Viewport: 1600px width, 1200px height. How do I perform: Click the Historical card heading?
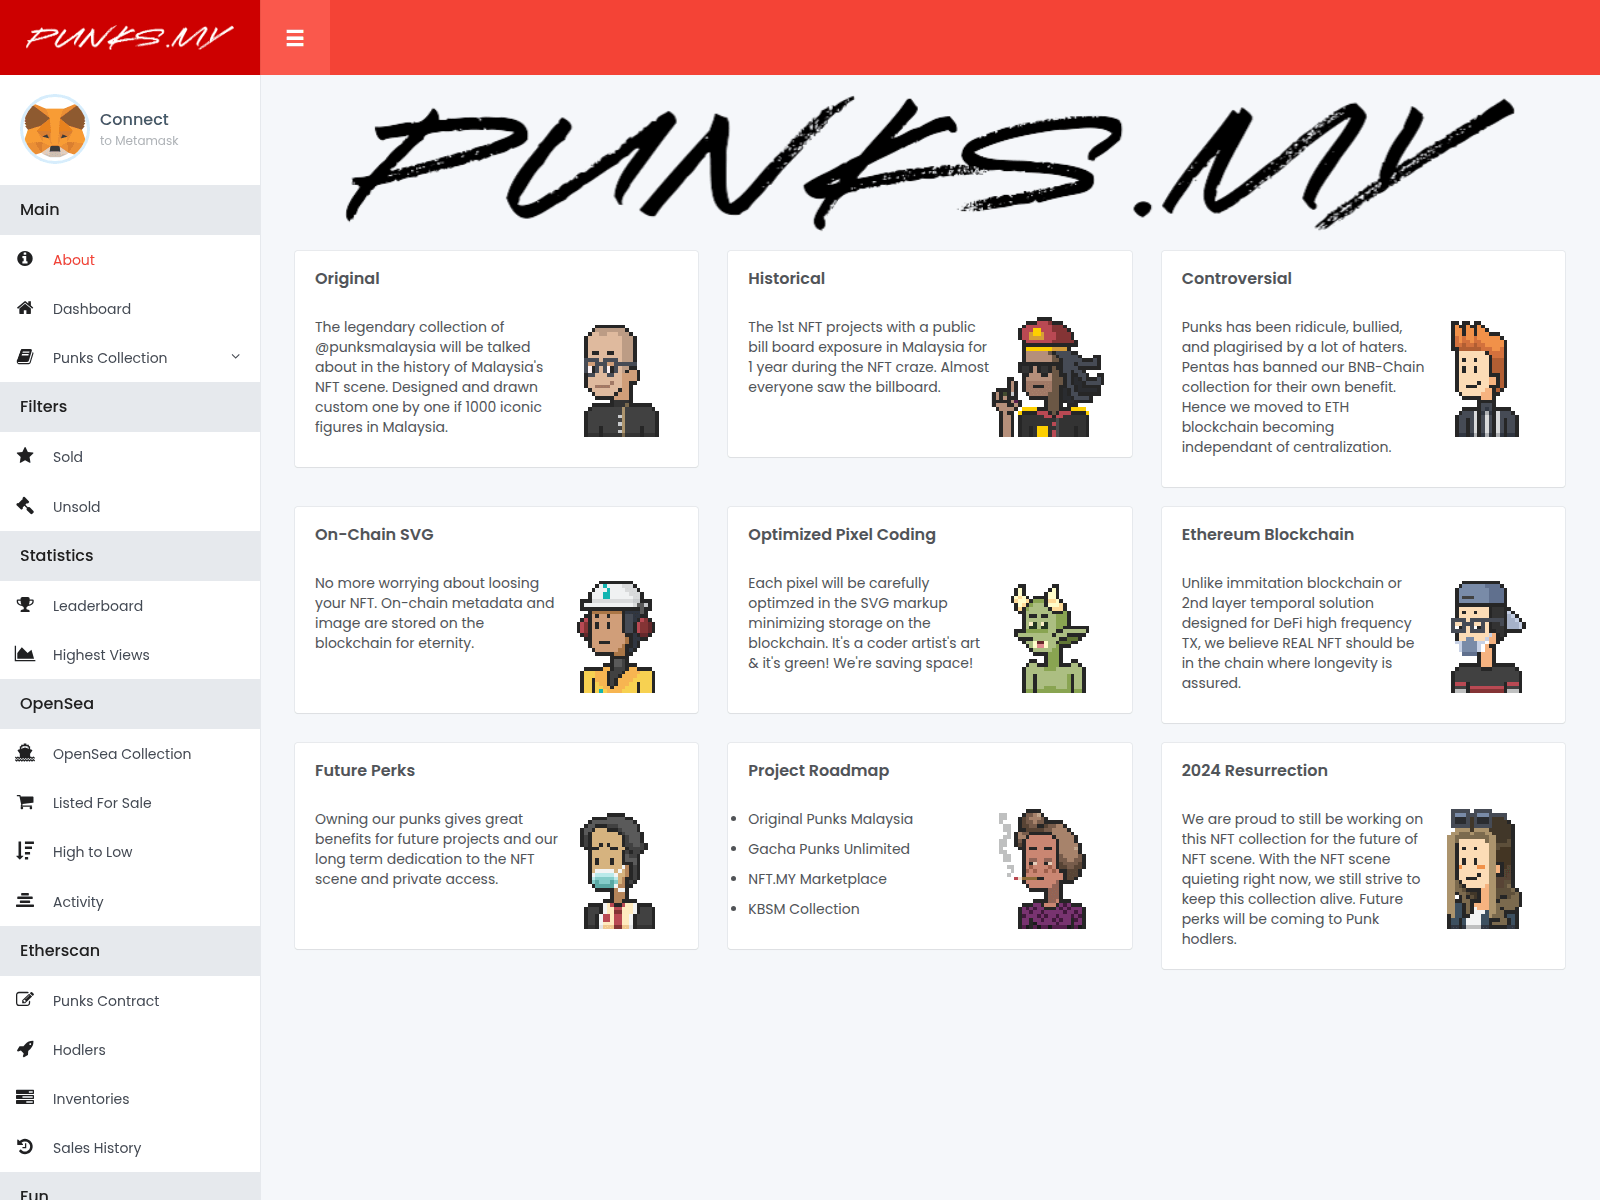point(786,278)
